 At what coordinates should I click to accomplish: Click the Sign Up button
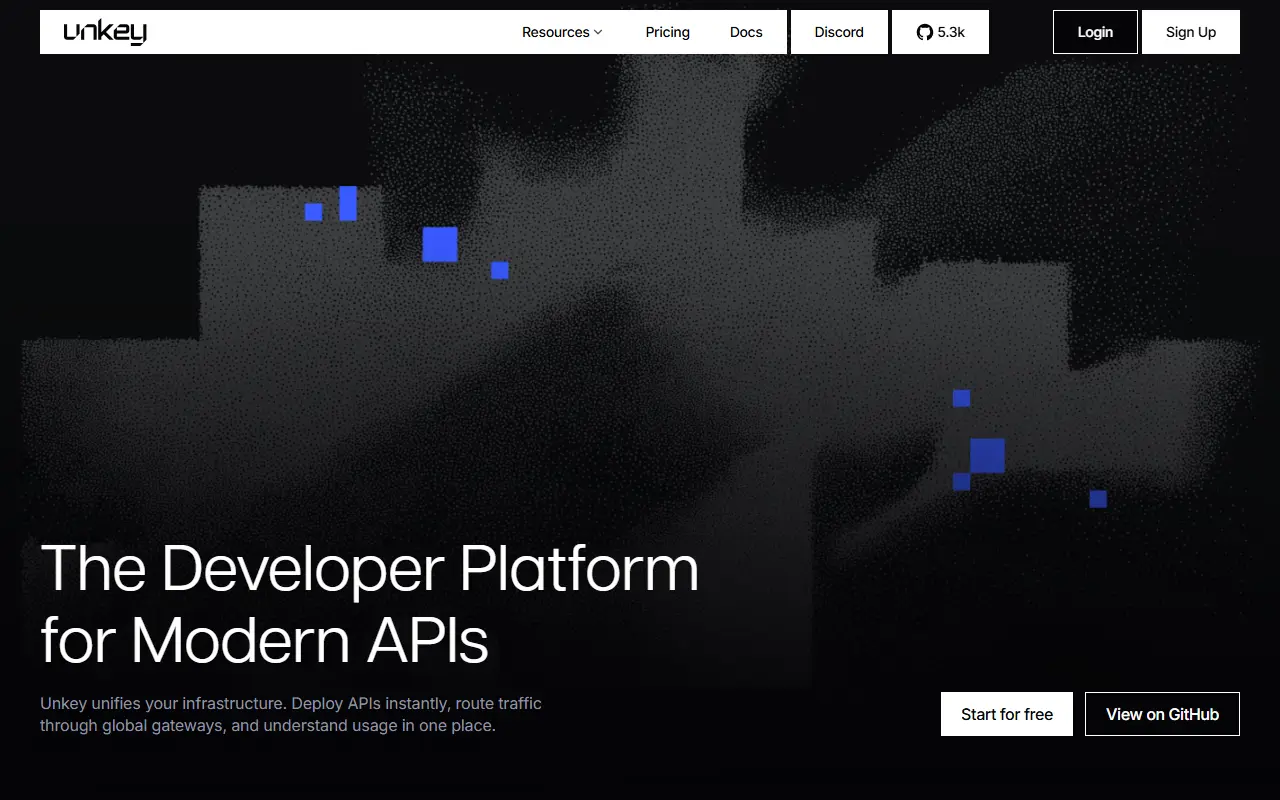point(1191,32)
